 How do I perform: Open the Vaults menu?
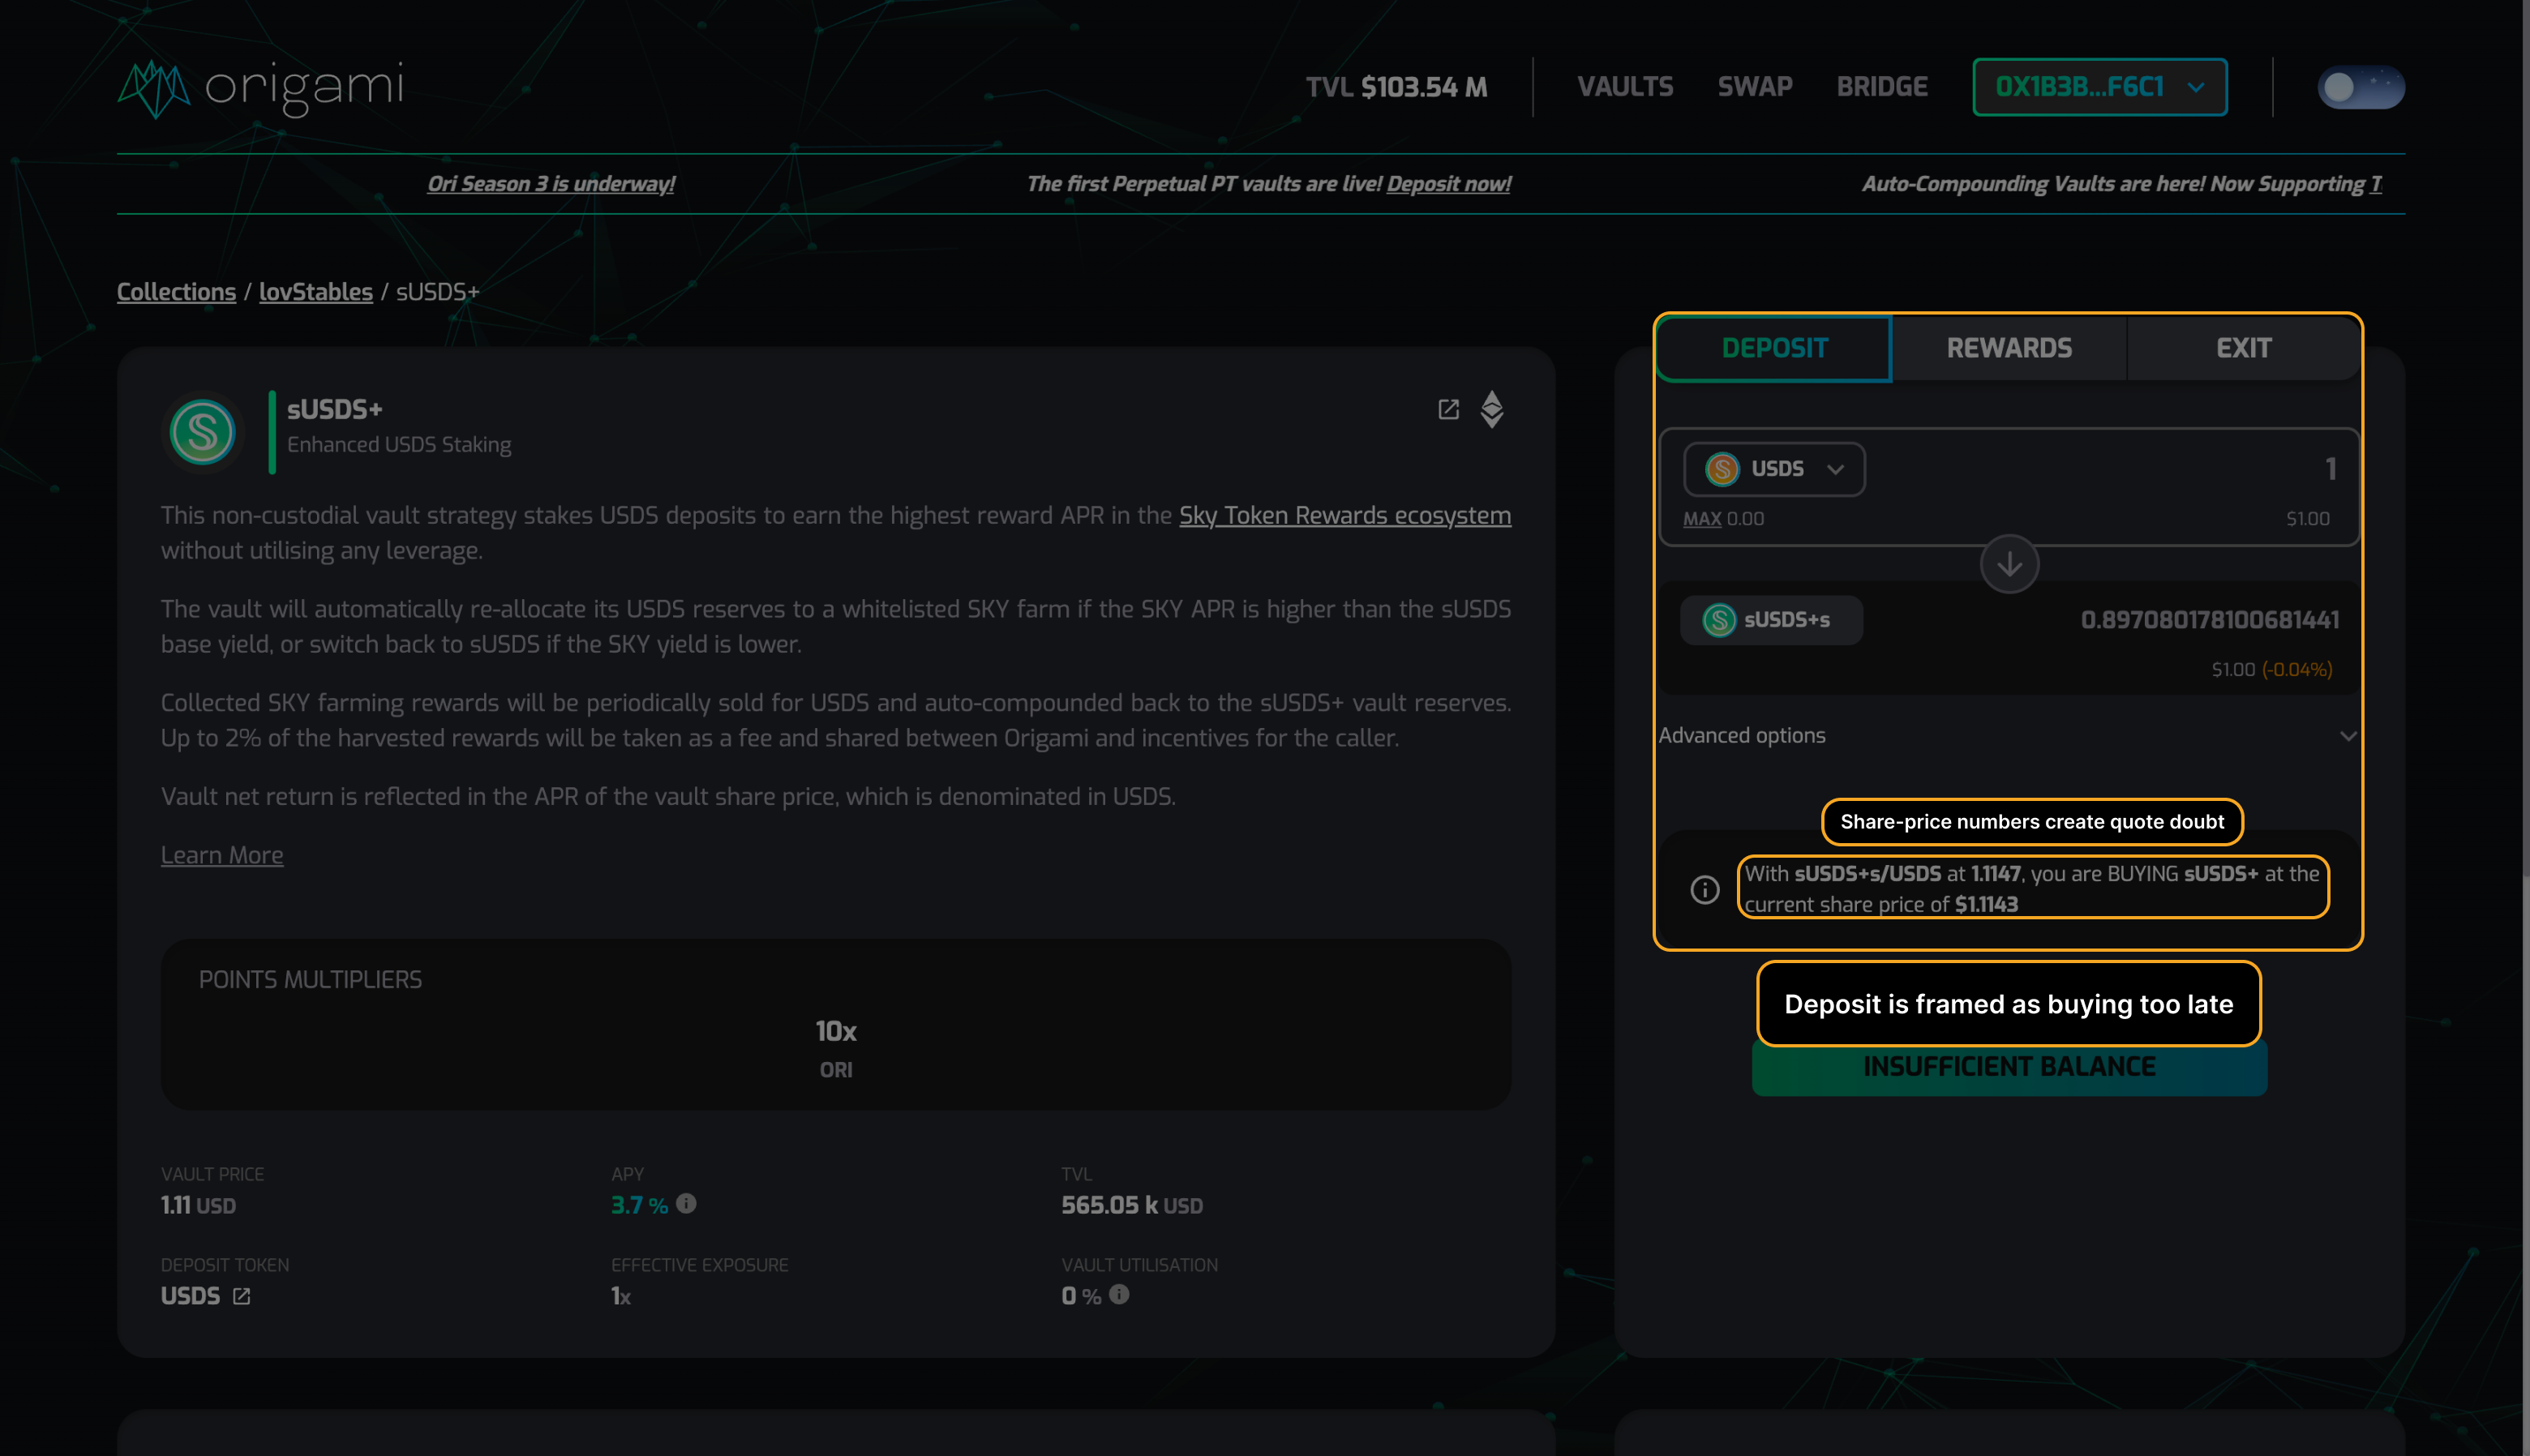[1625, 87]
